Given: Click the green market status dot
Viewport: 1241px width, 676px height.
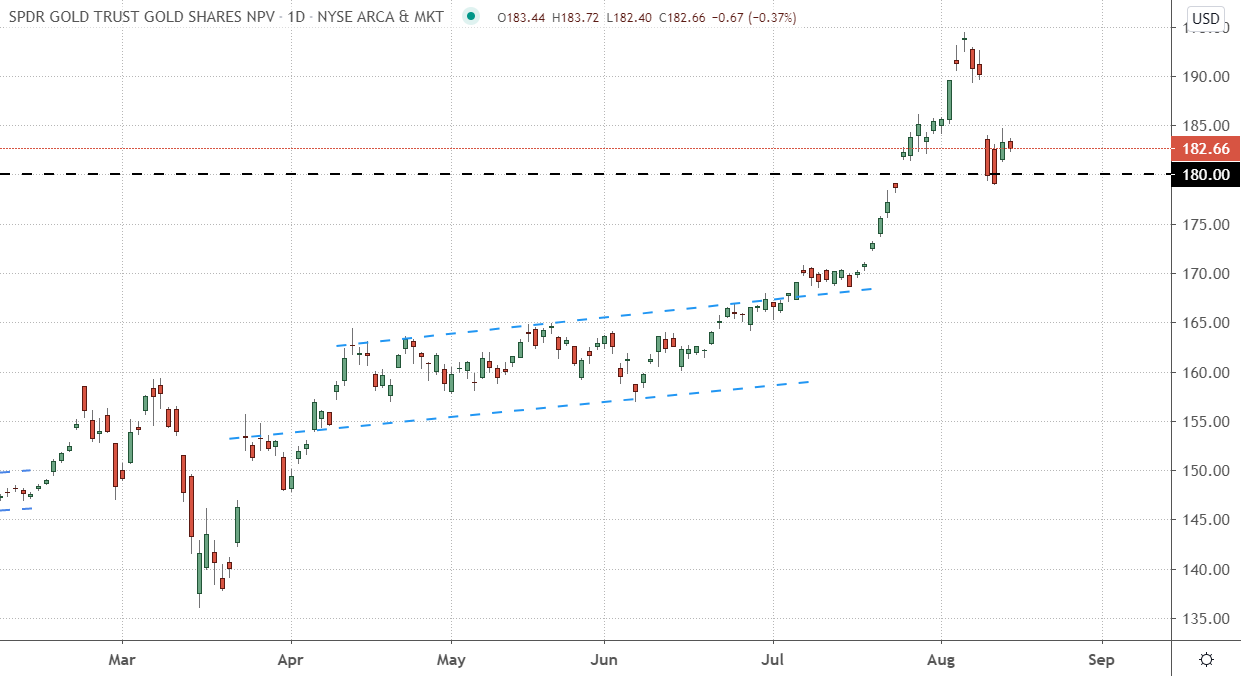Looking at the screenshot, I should 472,17.
